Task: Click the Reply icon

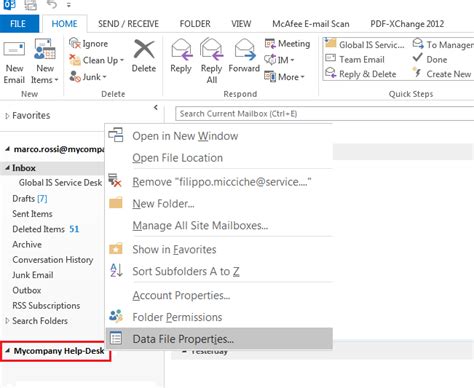Action: click(x=181, y=49)
